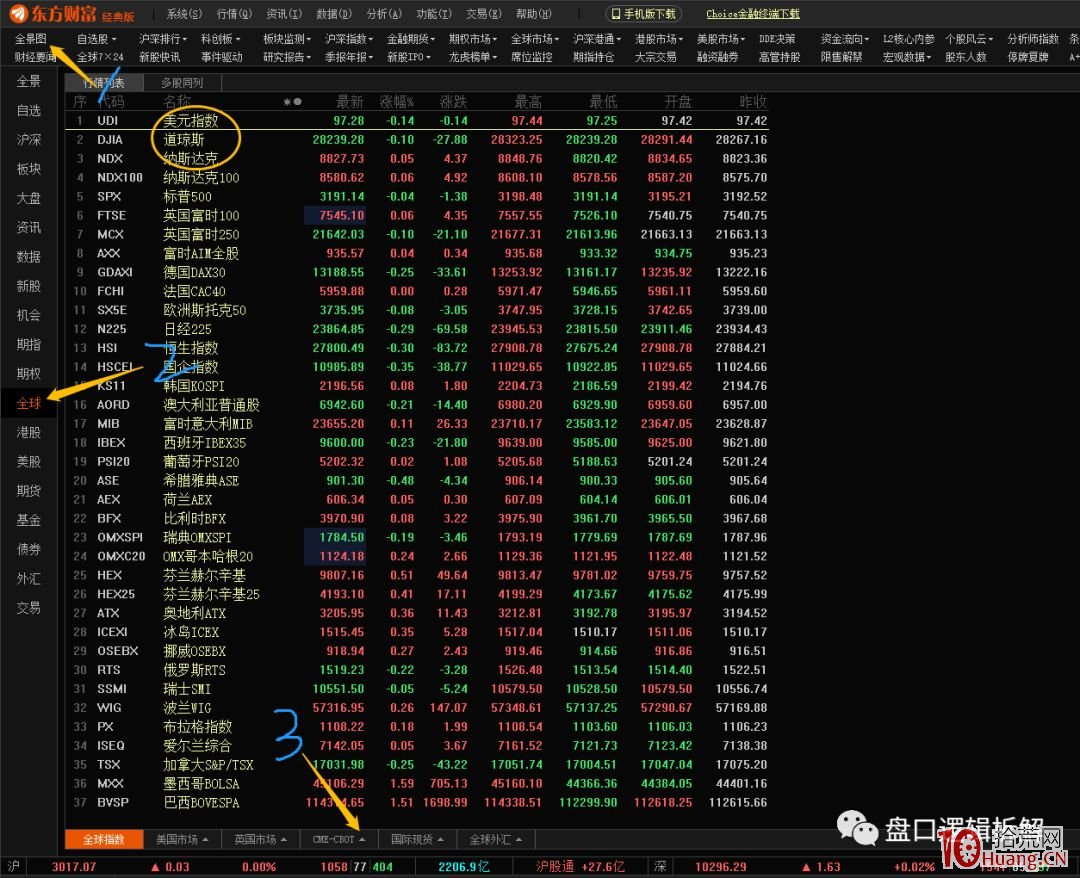Open 限售解禁
This screenshot has height=878, width=1080.
coord(842,57)
